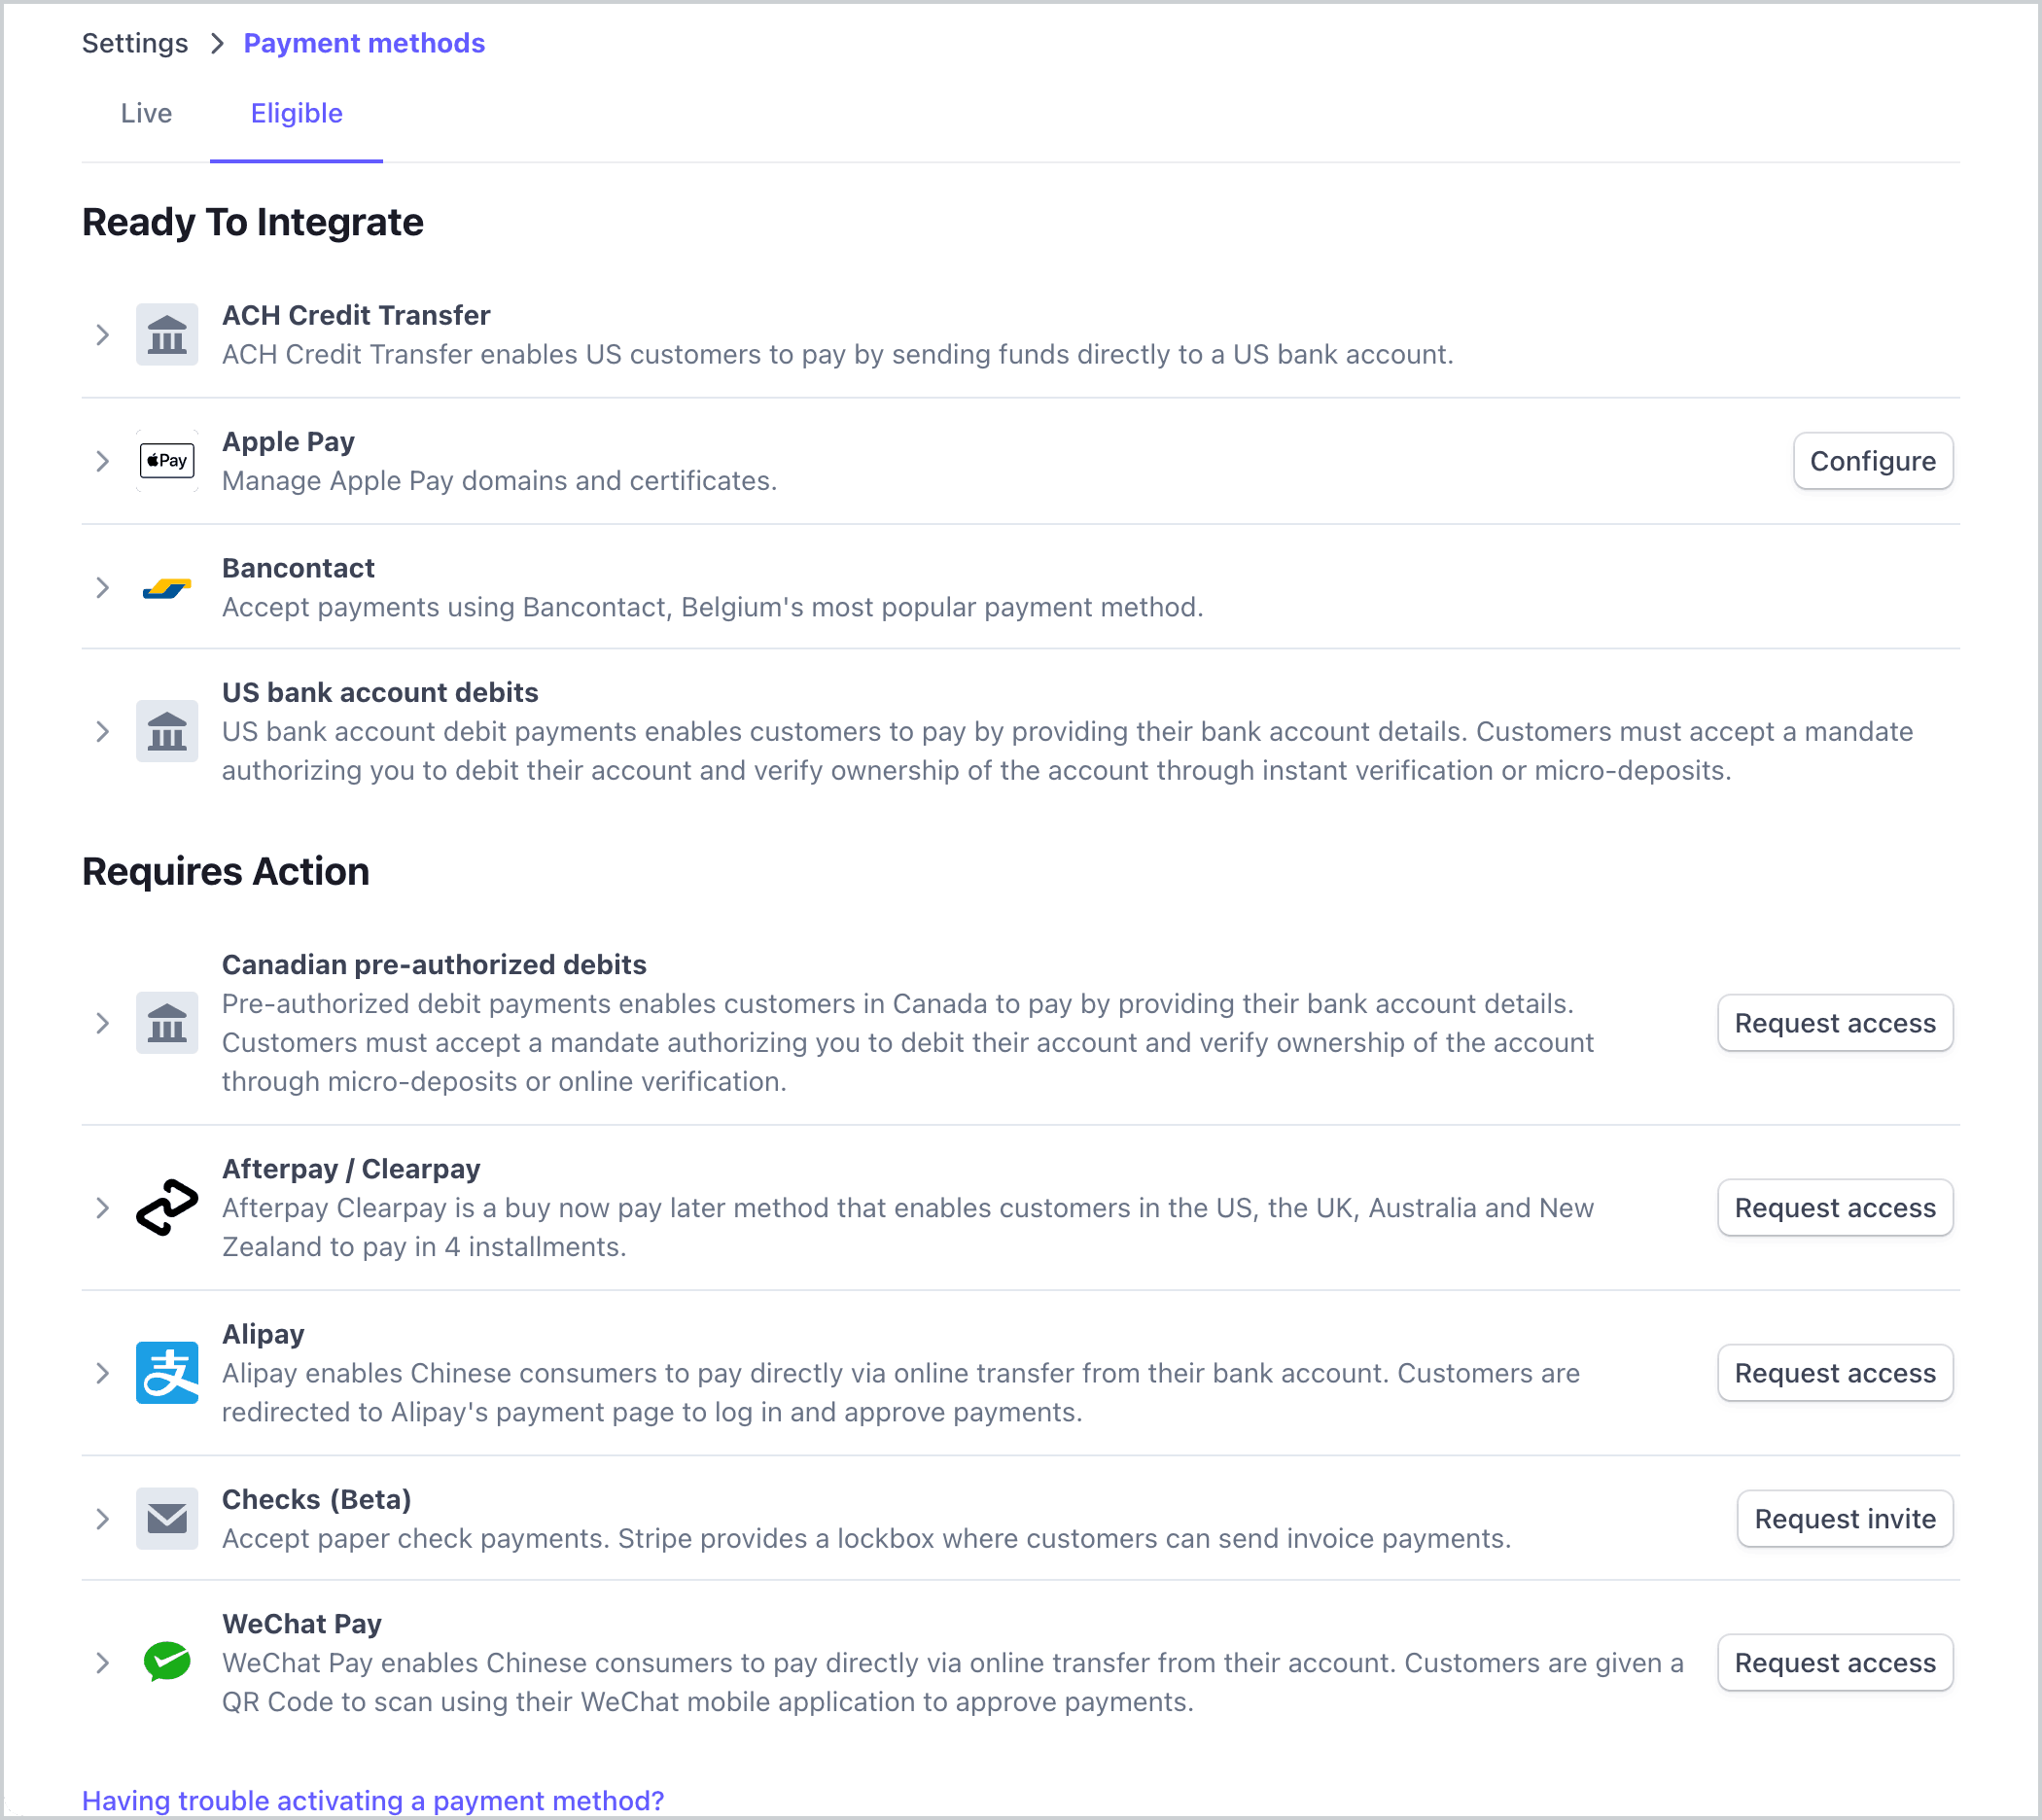Select the Eligible tab

tap(296, 113)
